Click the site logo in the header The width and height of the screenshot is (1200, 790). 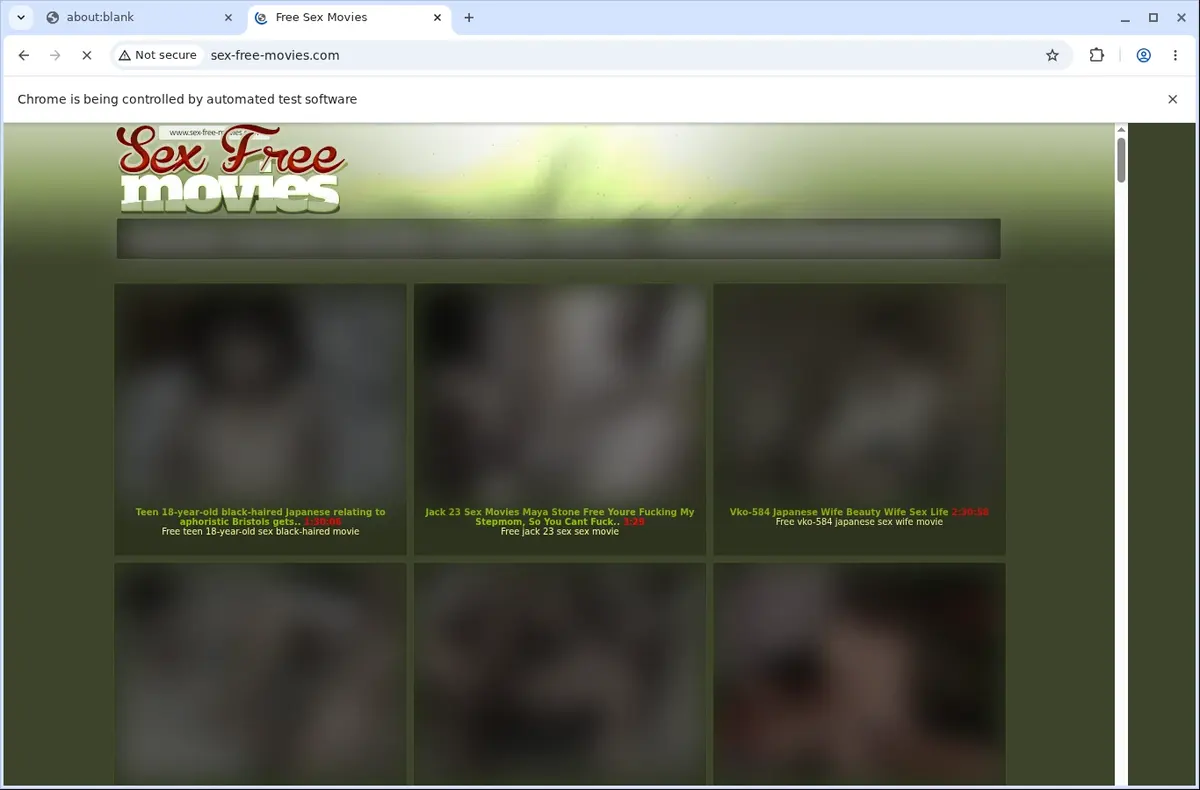click(232, 168)
